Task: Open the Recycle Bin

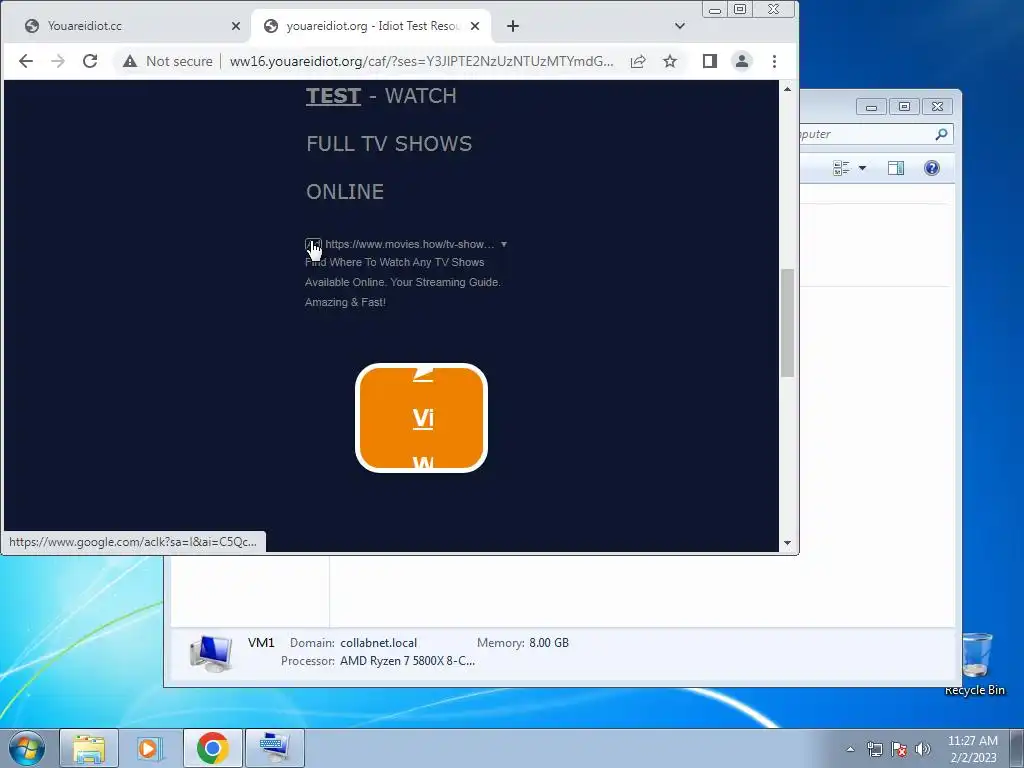Action: (x=975, y=664)
